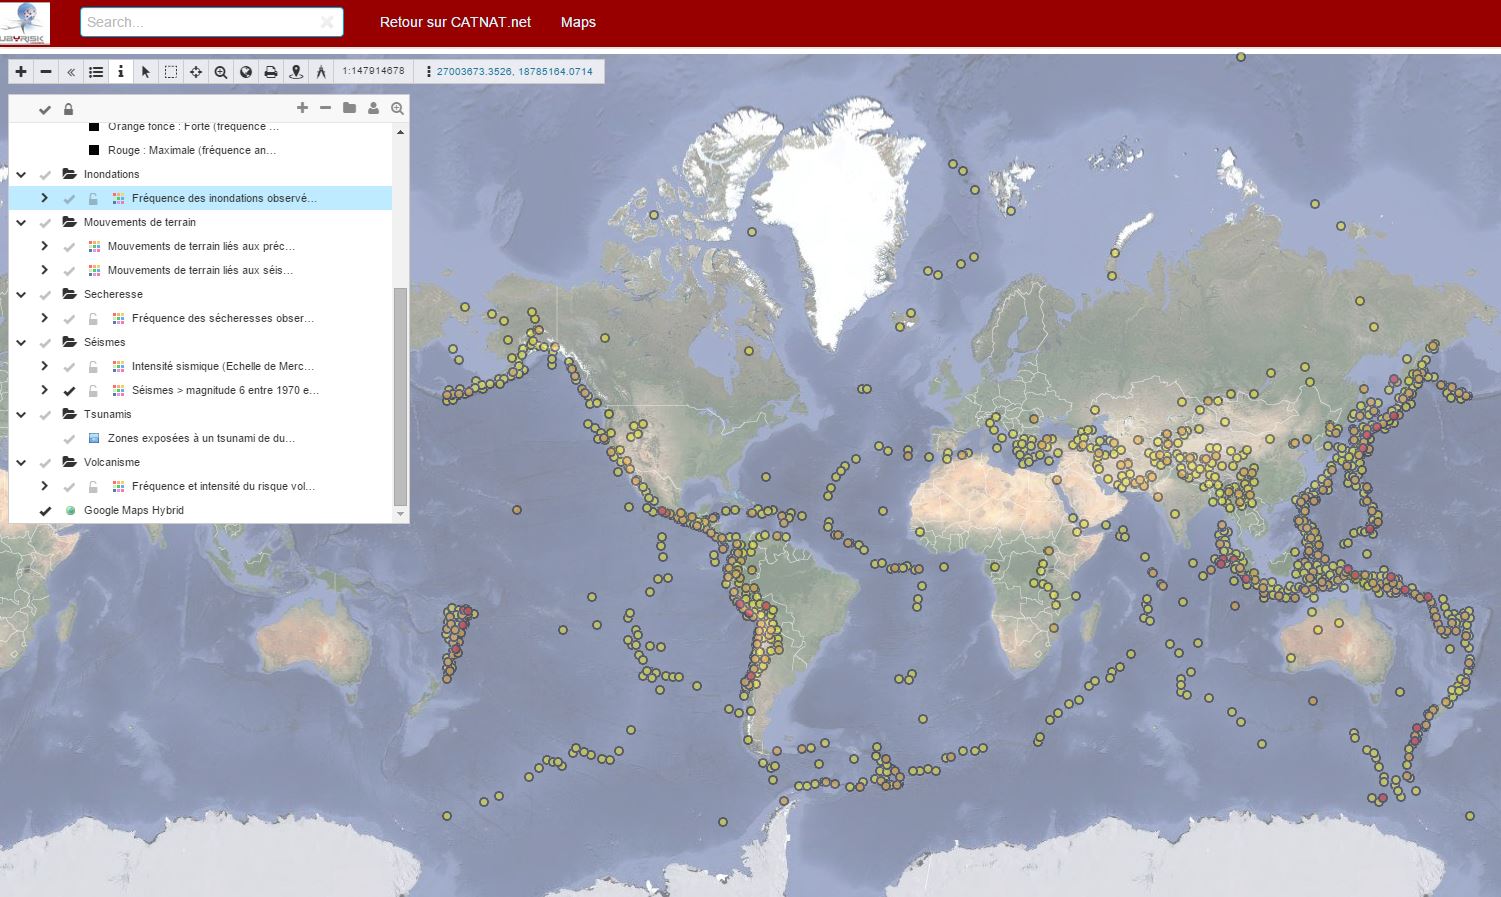Click Retour sur CATNAT.net link

point(455,22)
